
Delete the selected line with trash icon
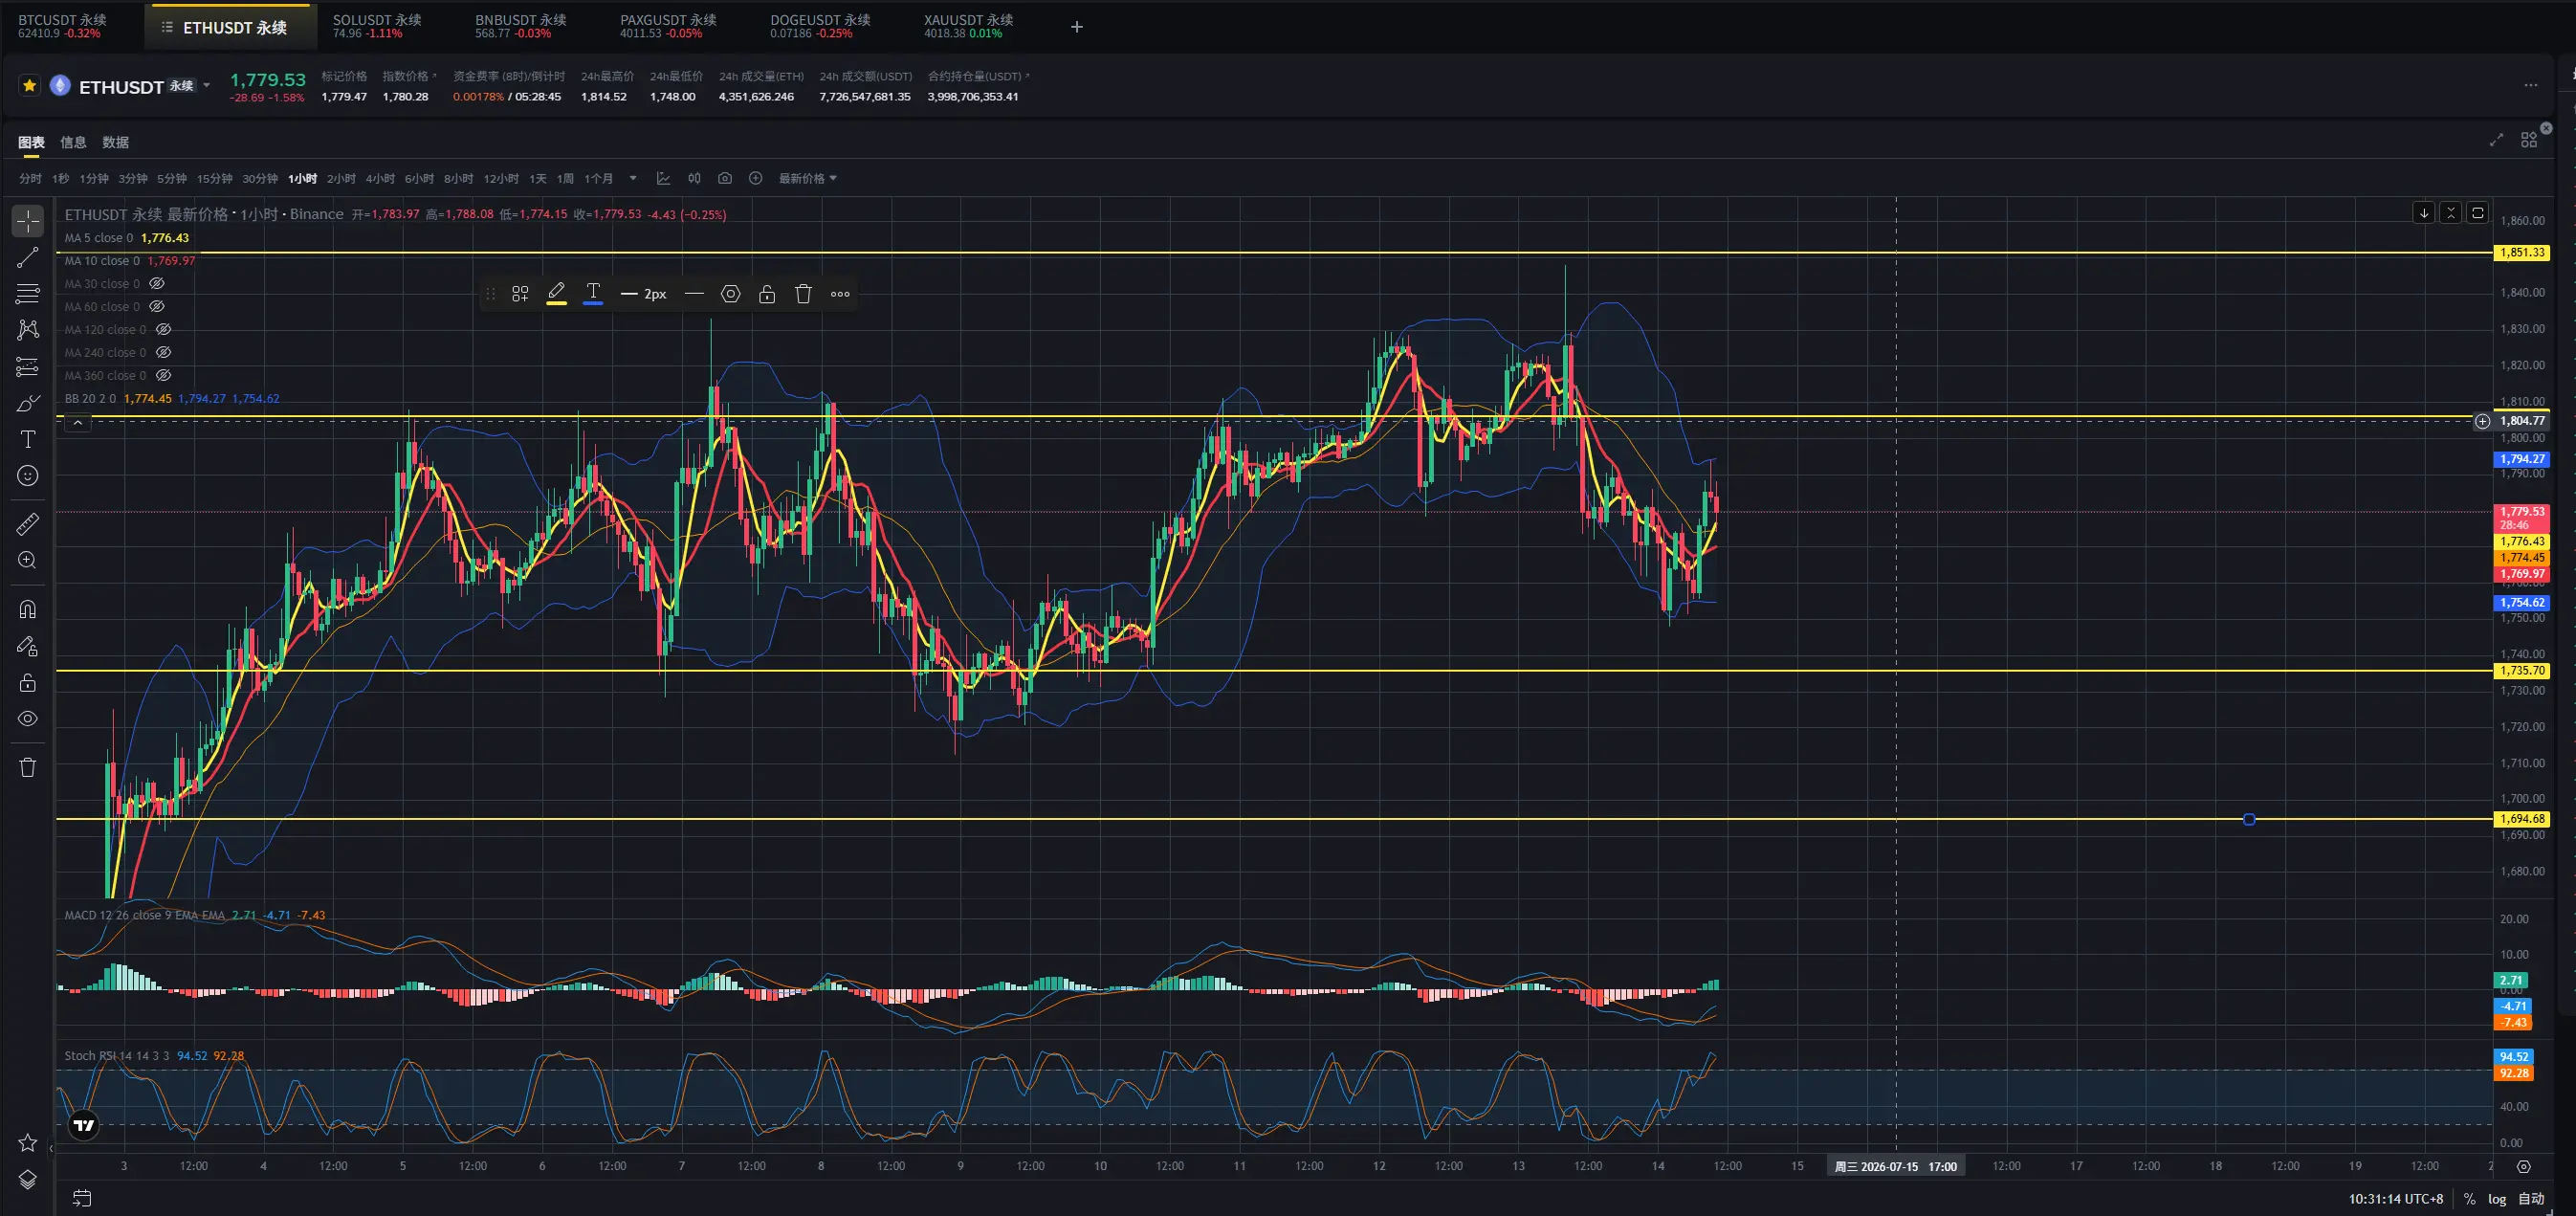click(x=803, y=294)
